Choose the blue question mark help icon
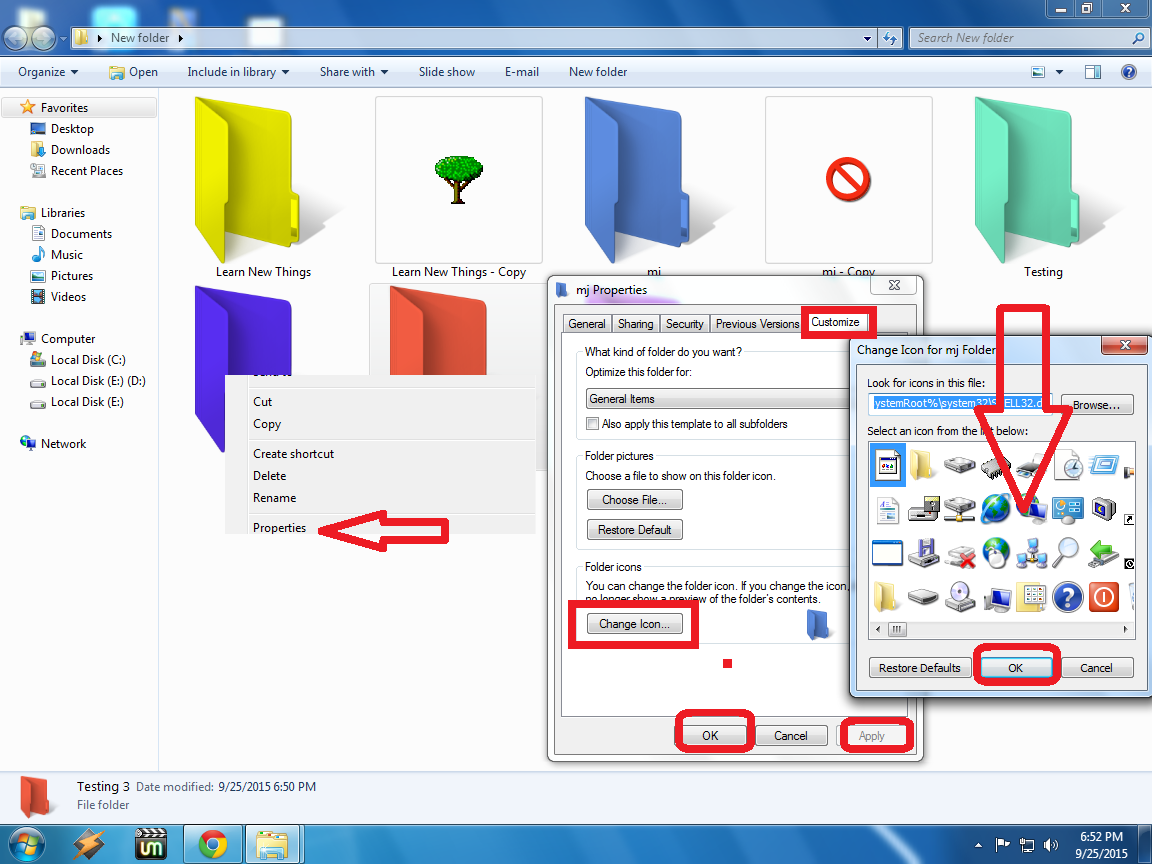Screen dimensions: 1152x864 [1067, 597]
